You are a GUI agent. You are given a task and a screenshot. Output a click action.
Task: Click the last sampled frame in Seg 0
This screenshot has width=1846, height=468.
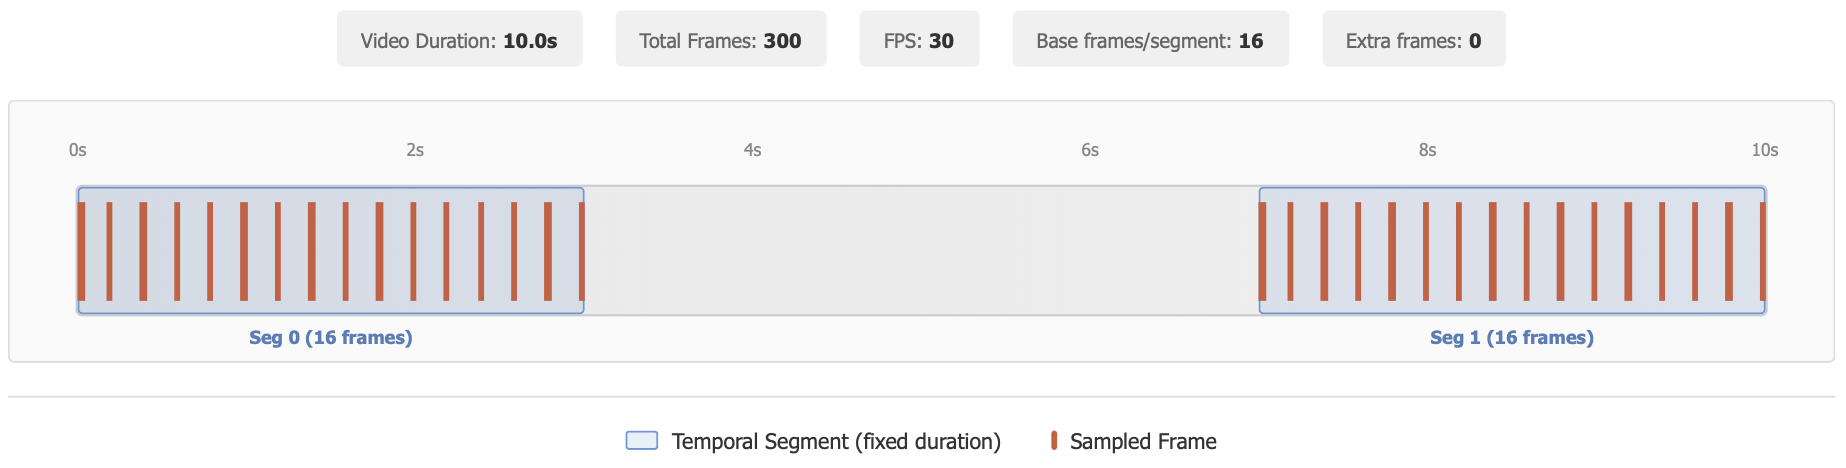coord(581,251)
